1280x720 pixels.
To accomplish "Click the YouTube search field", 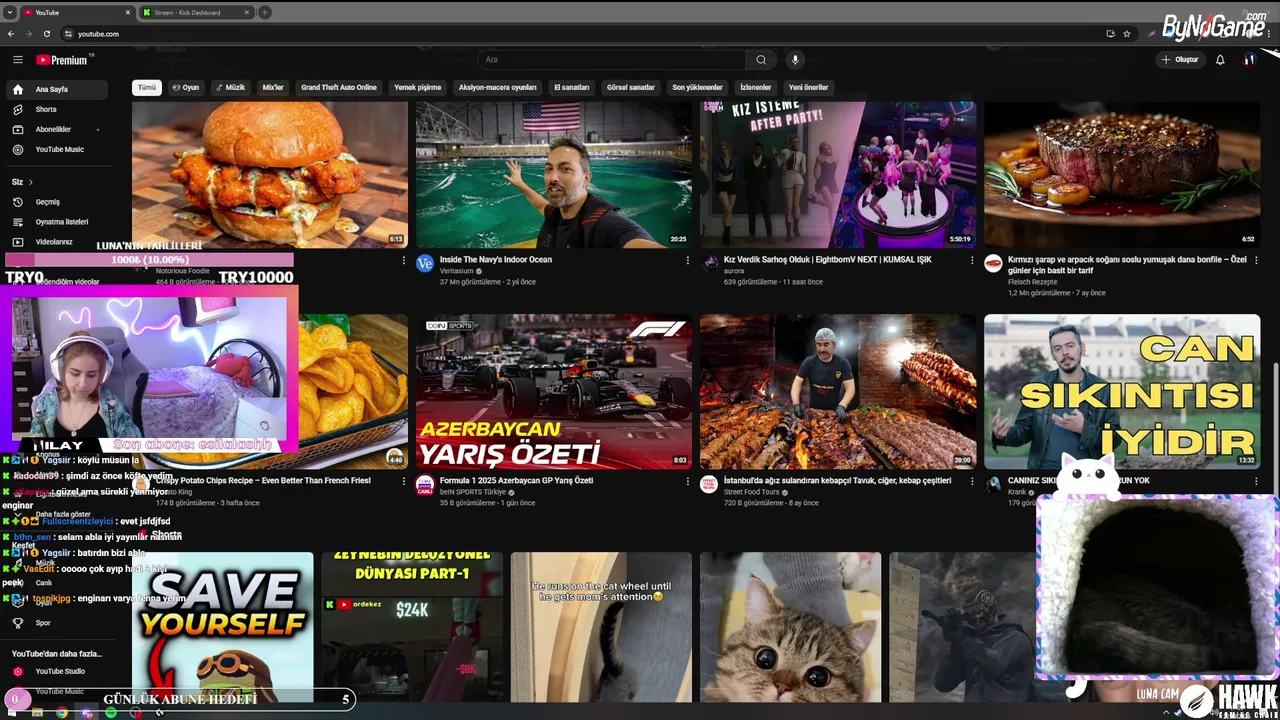I will [610, 60].
